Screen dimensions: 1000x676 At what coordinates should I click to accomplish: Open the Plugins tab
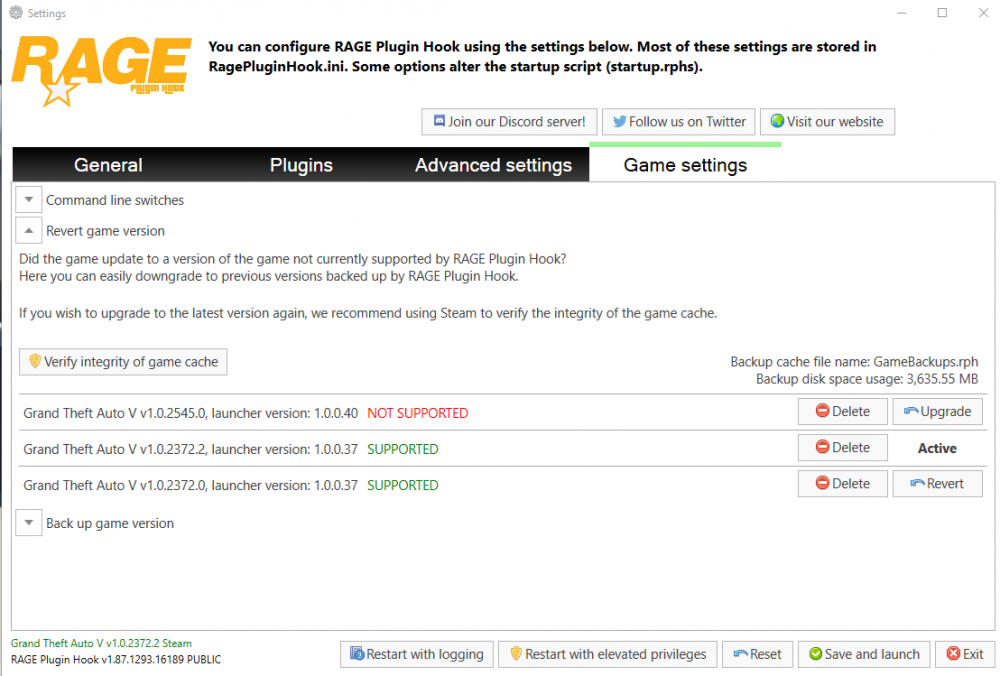[301, 165]
